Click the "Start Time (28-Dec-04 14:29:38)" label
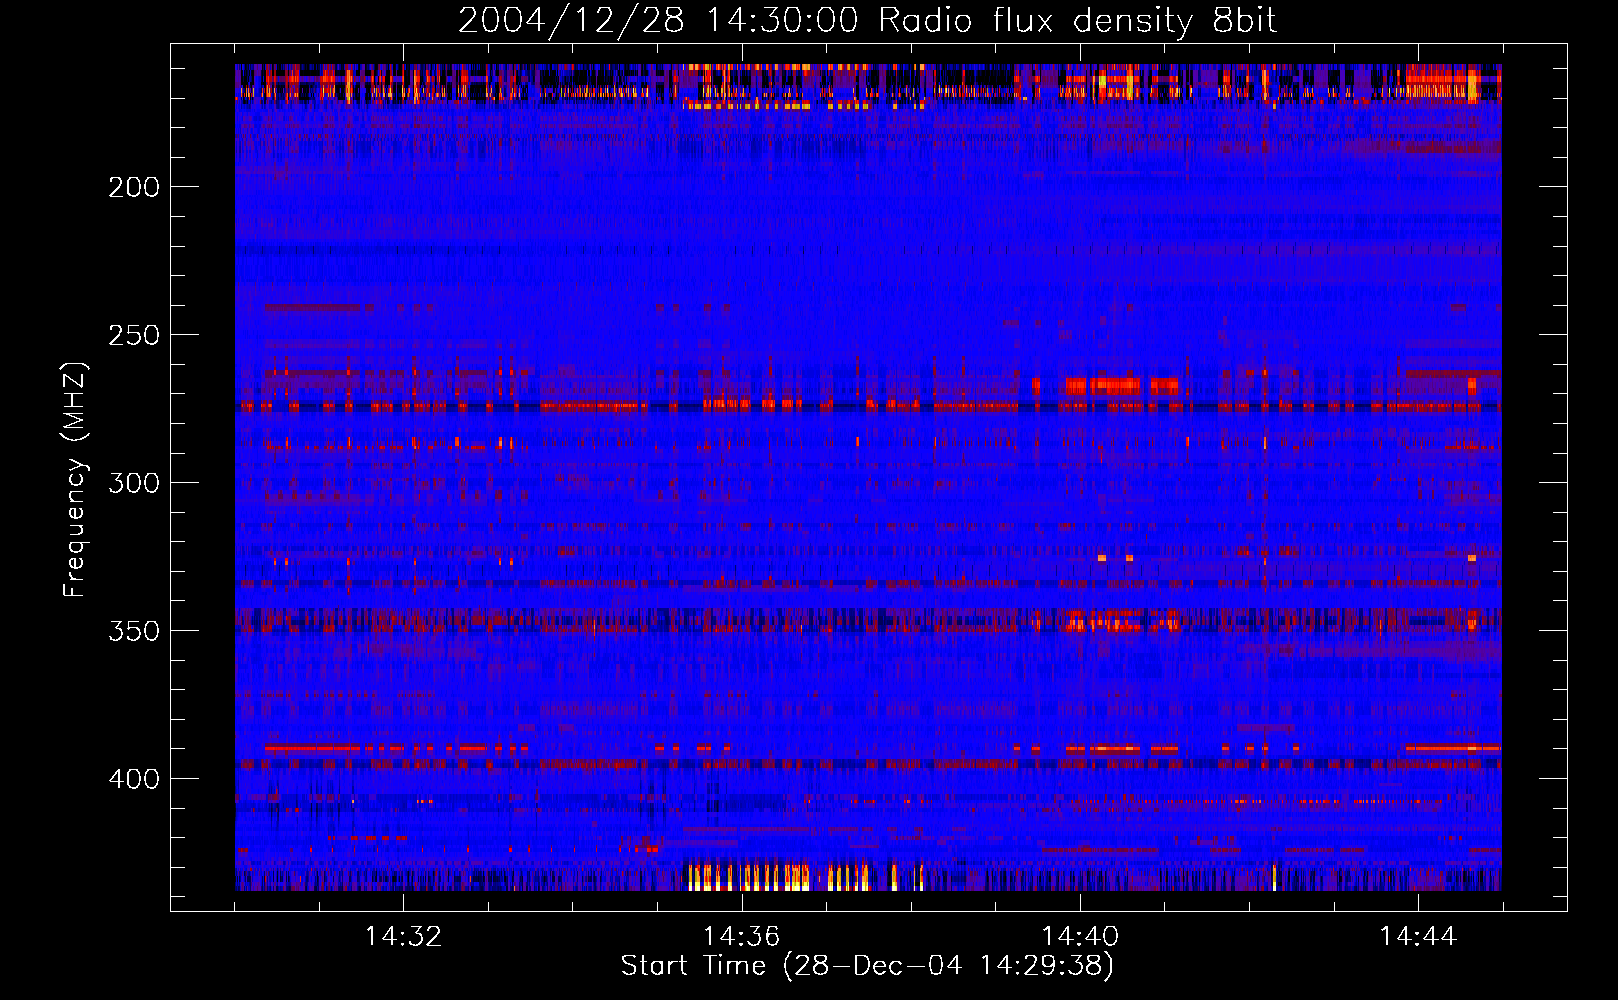This screenshot has height=1000, width=1618. [867, 966]
